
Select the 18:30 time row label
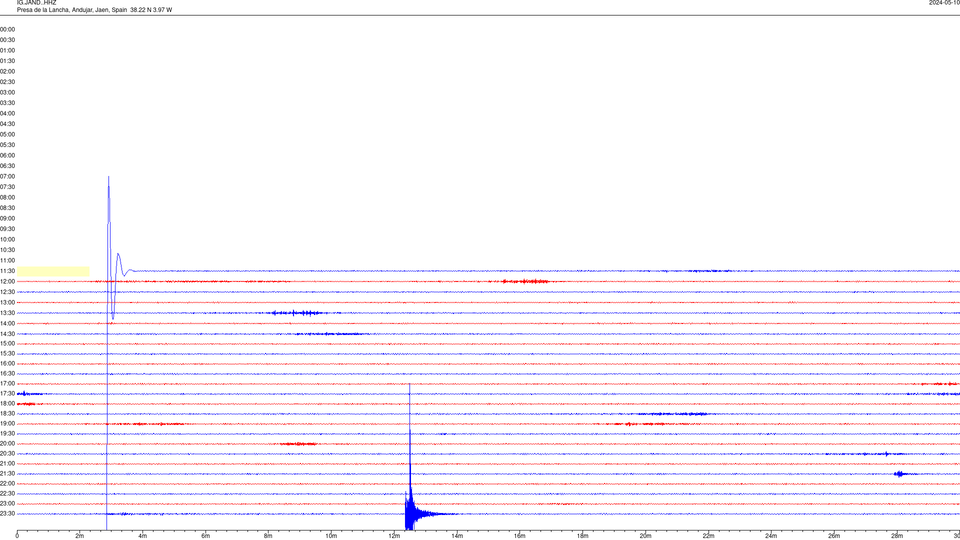coord(7,414)
